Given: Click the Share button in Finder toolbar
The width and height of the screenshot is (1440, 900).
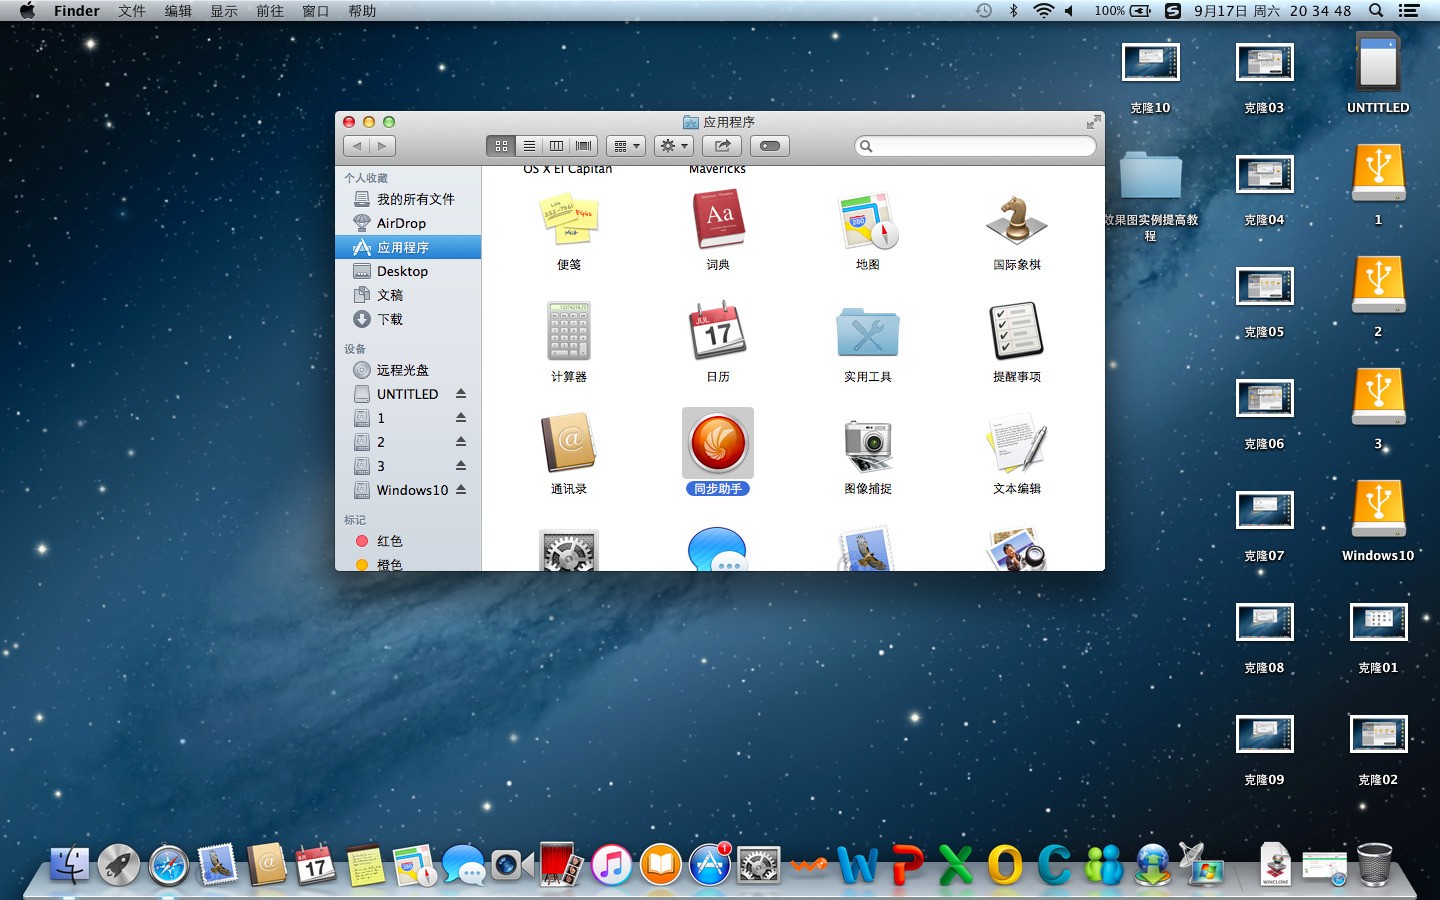Looking at the screenshot, I should 722,146.
